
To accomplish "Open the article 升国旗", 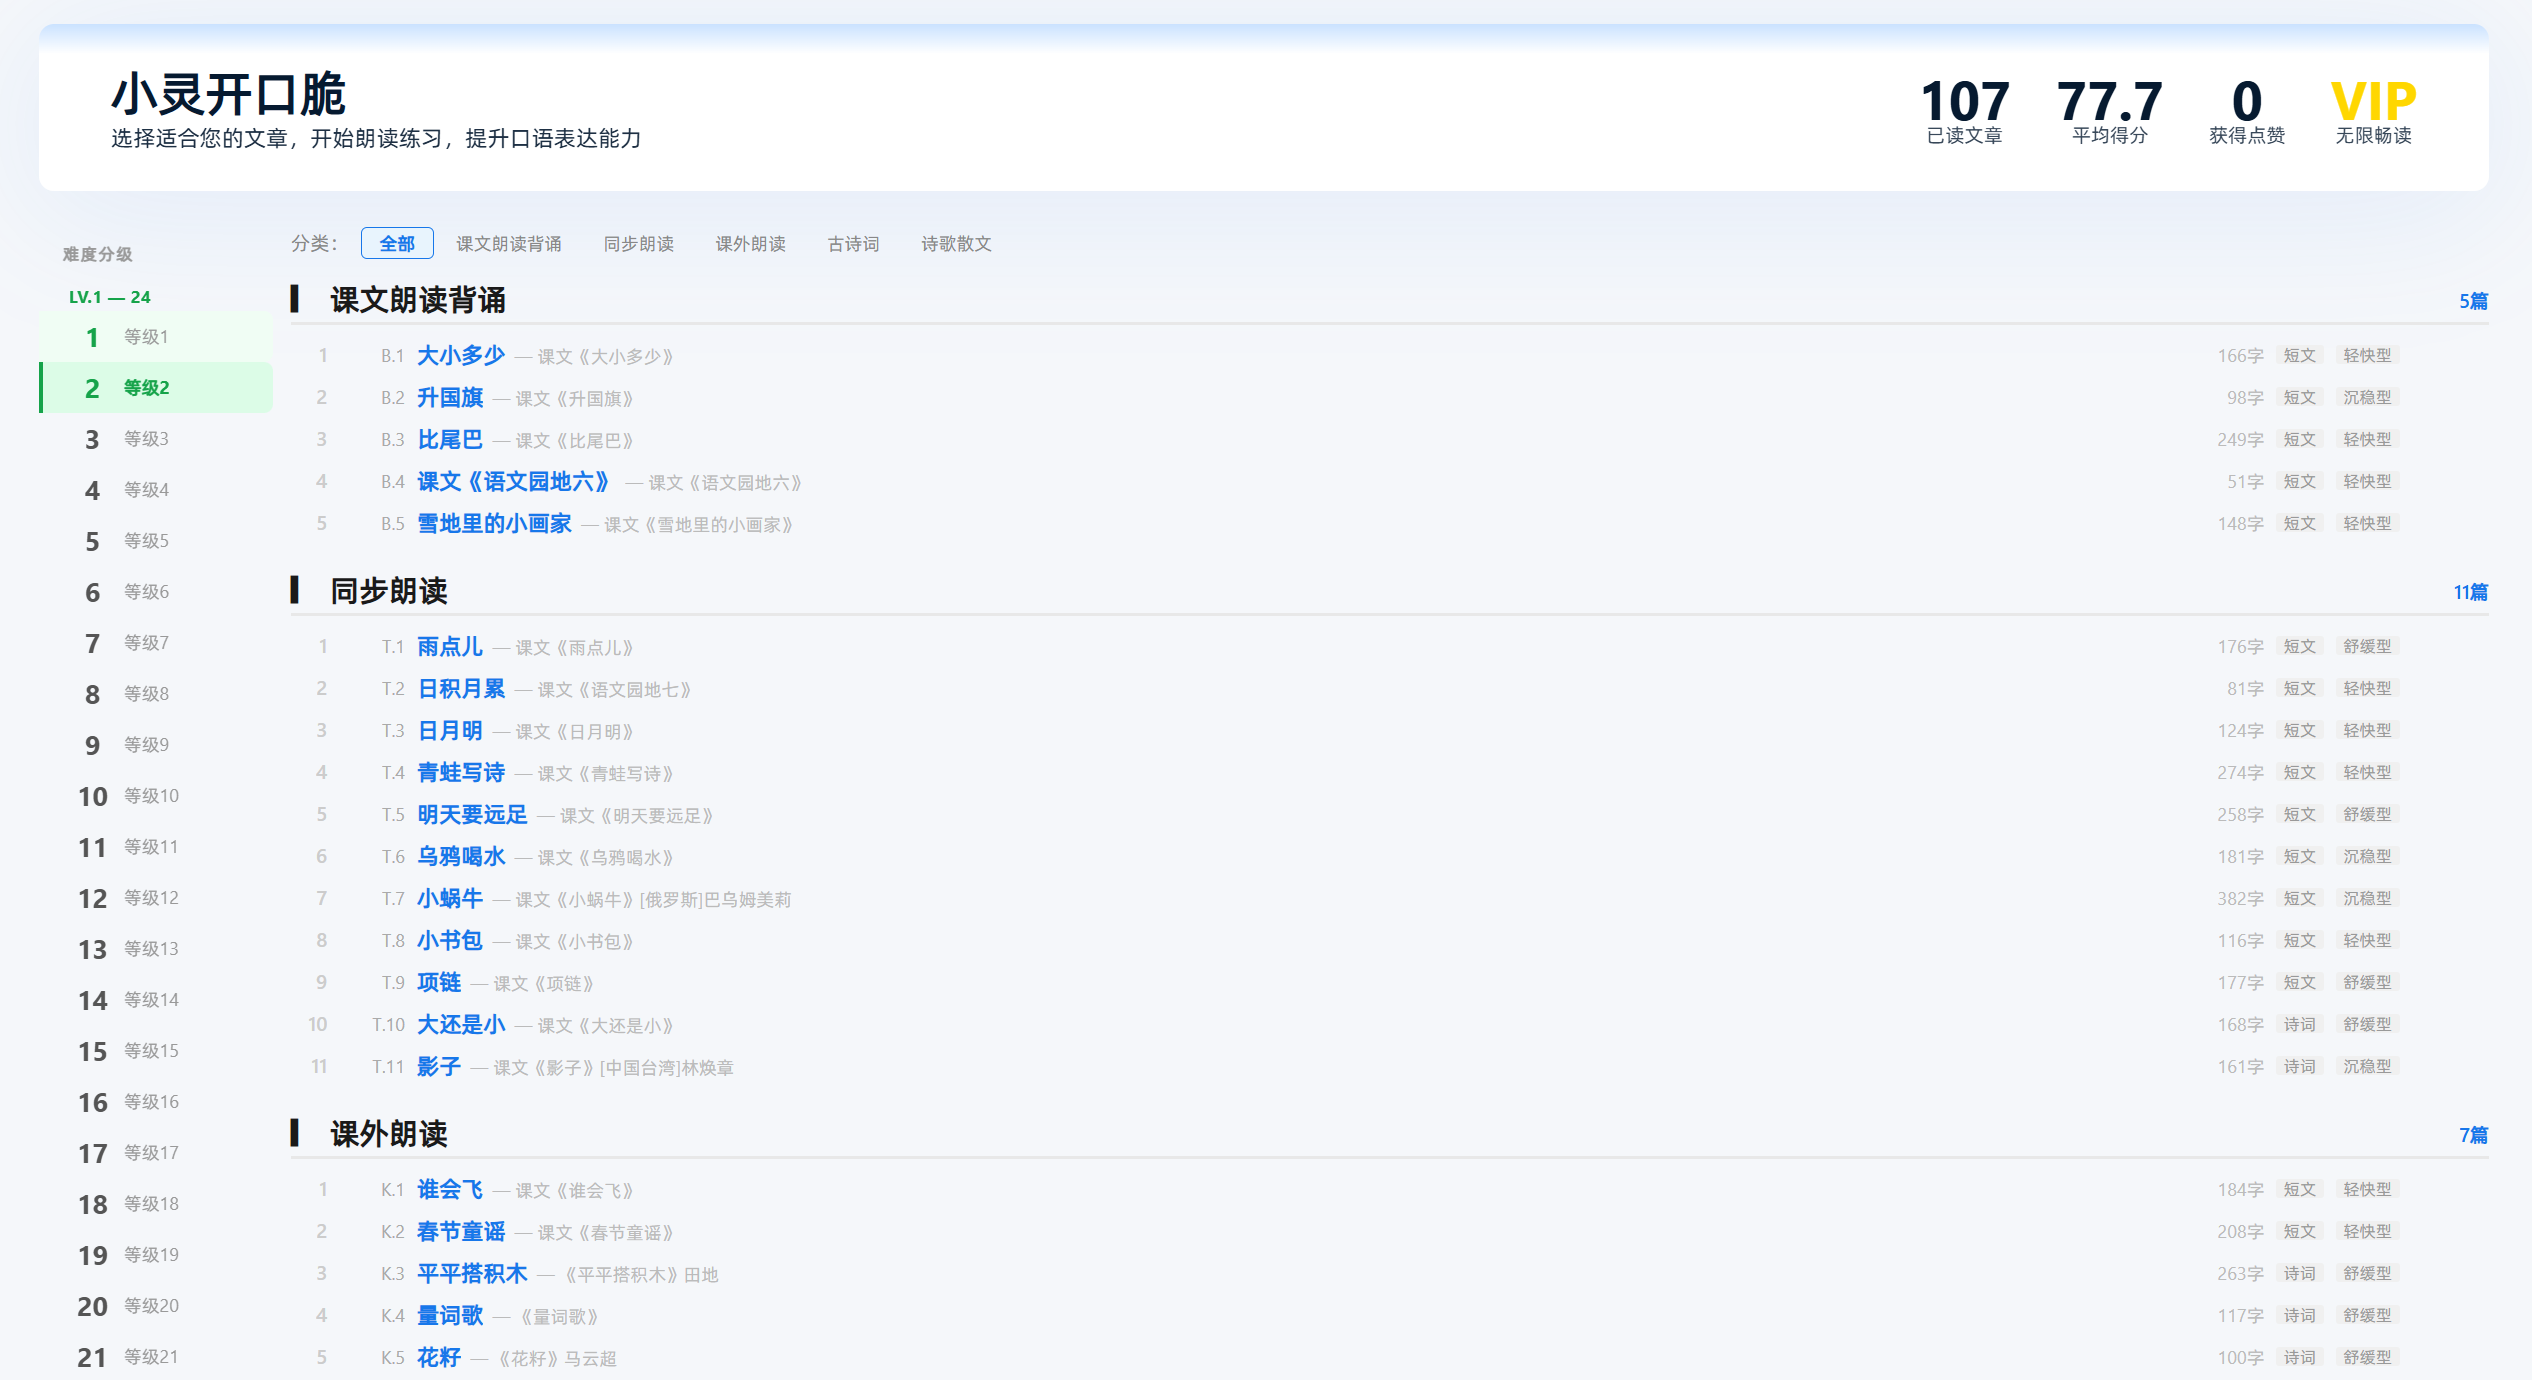I will click(450, 397).
